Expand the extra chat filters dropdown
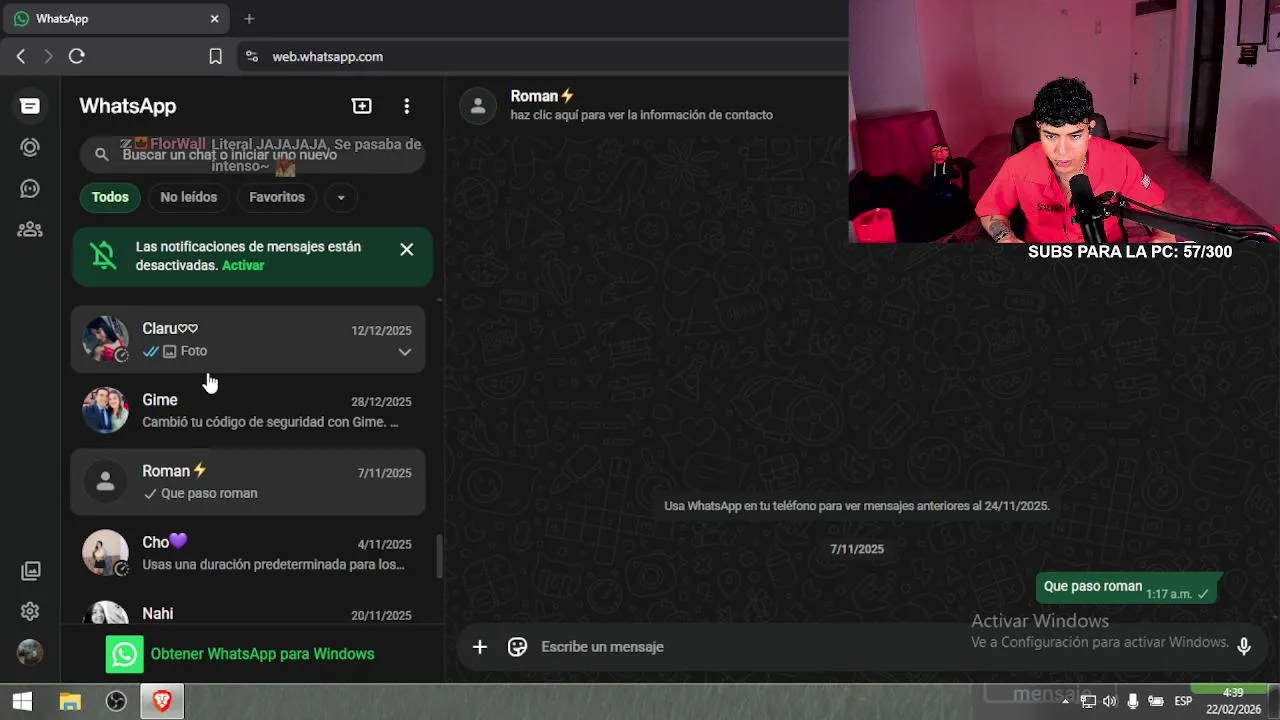 341,197
